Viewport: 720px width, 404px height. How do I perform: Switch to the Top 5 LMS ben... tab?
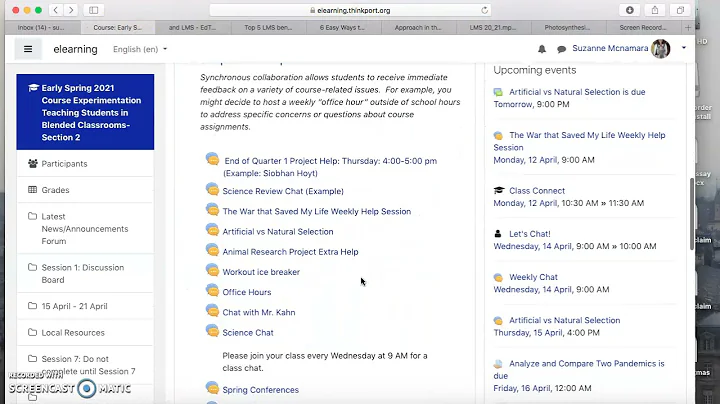click(268, 28)
